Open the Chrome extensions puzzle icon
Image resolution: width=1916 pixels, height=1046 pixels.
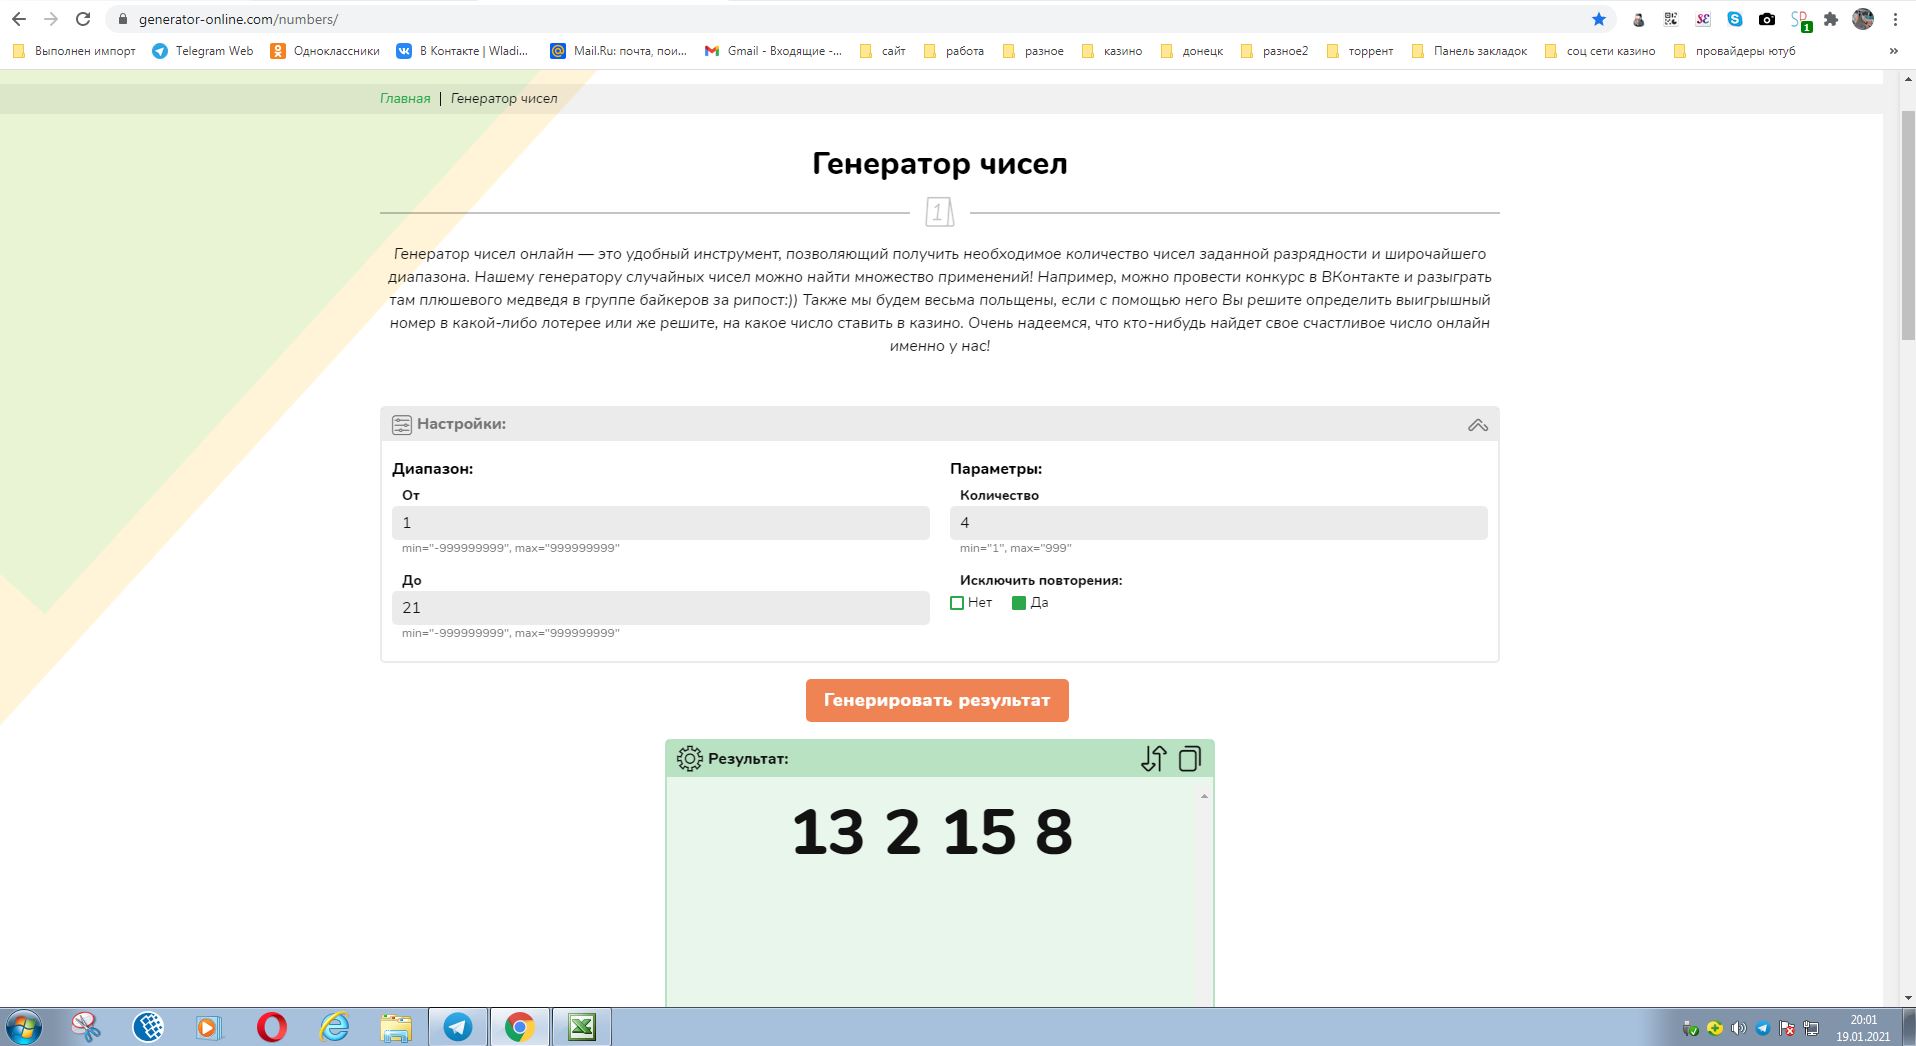(x=1831, y=19)
